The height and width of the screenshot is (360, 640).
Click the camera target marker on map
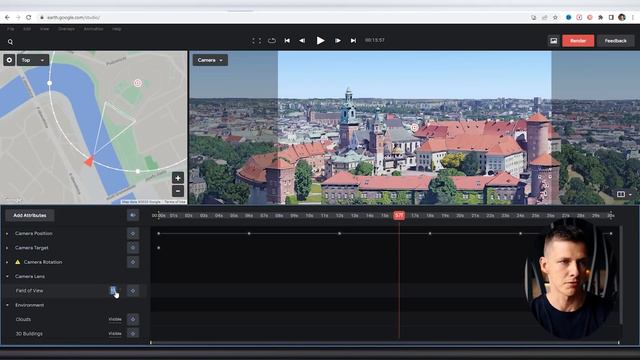point(138,83)
